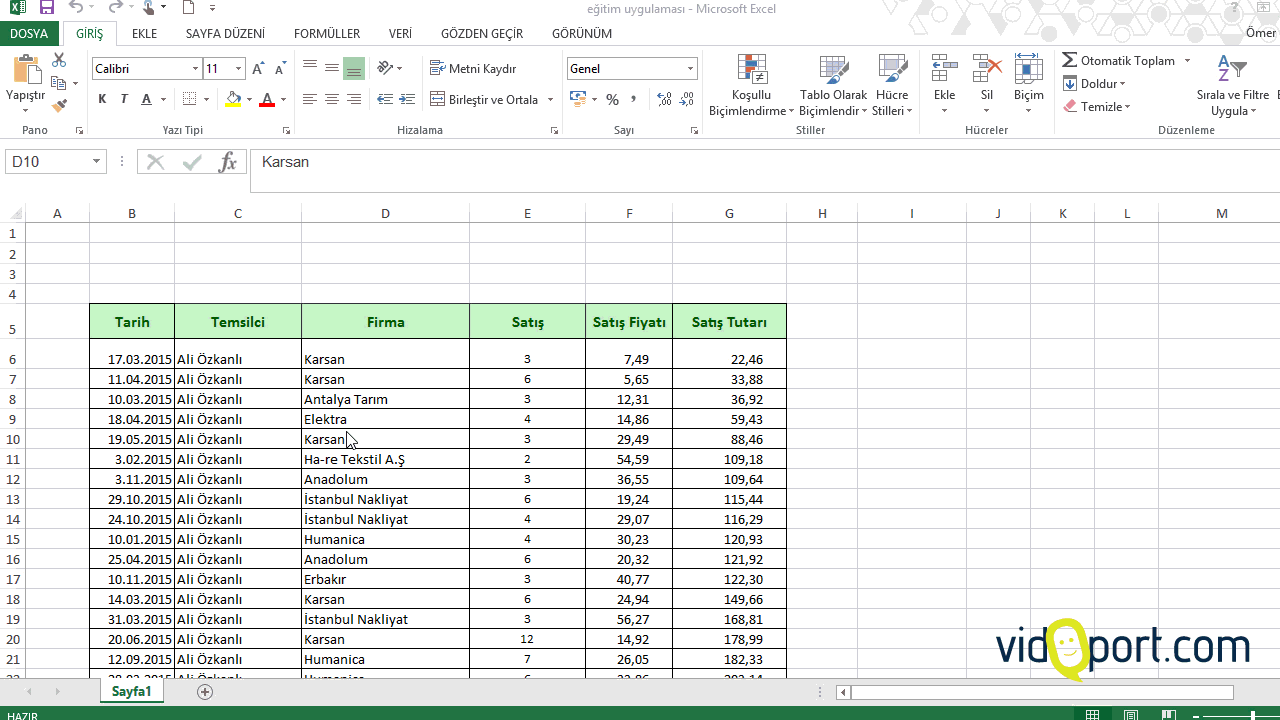Toggle Bold (K) formatting
Image resolution: width=1280 pixels, height=720 pixels.
click(x=102, y=100)
